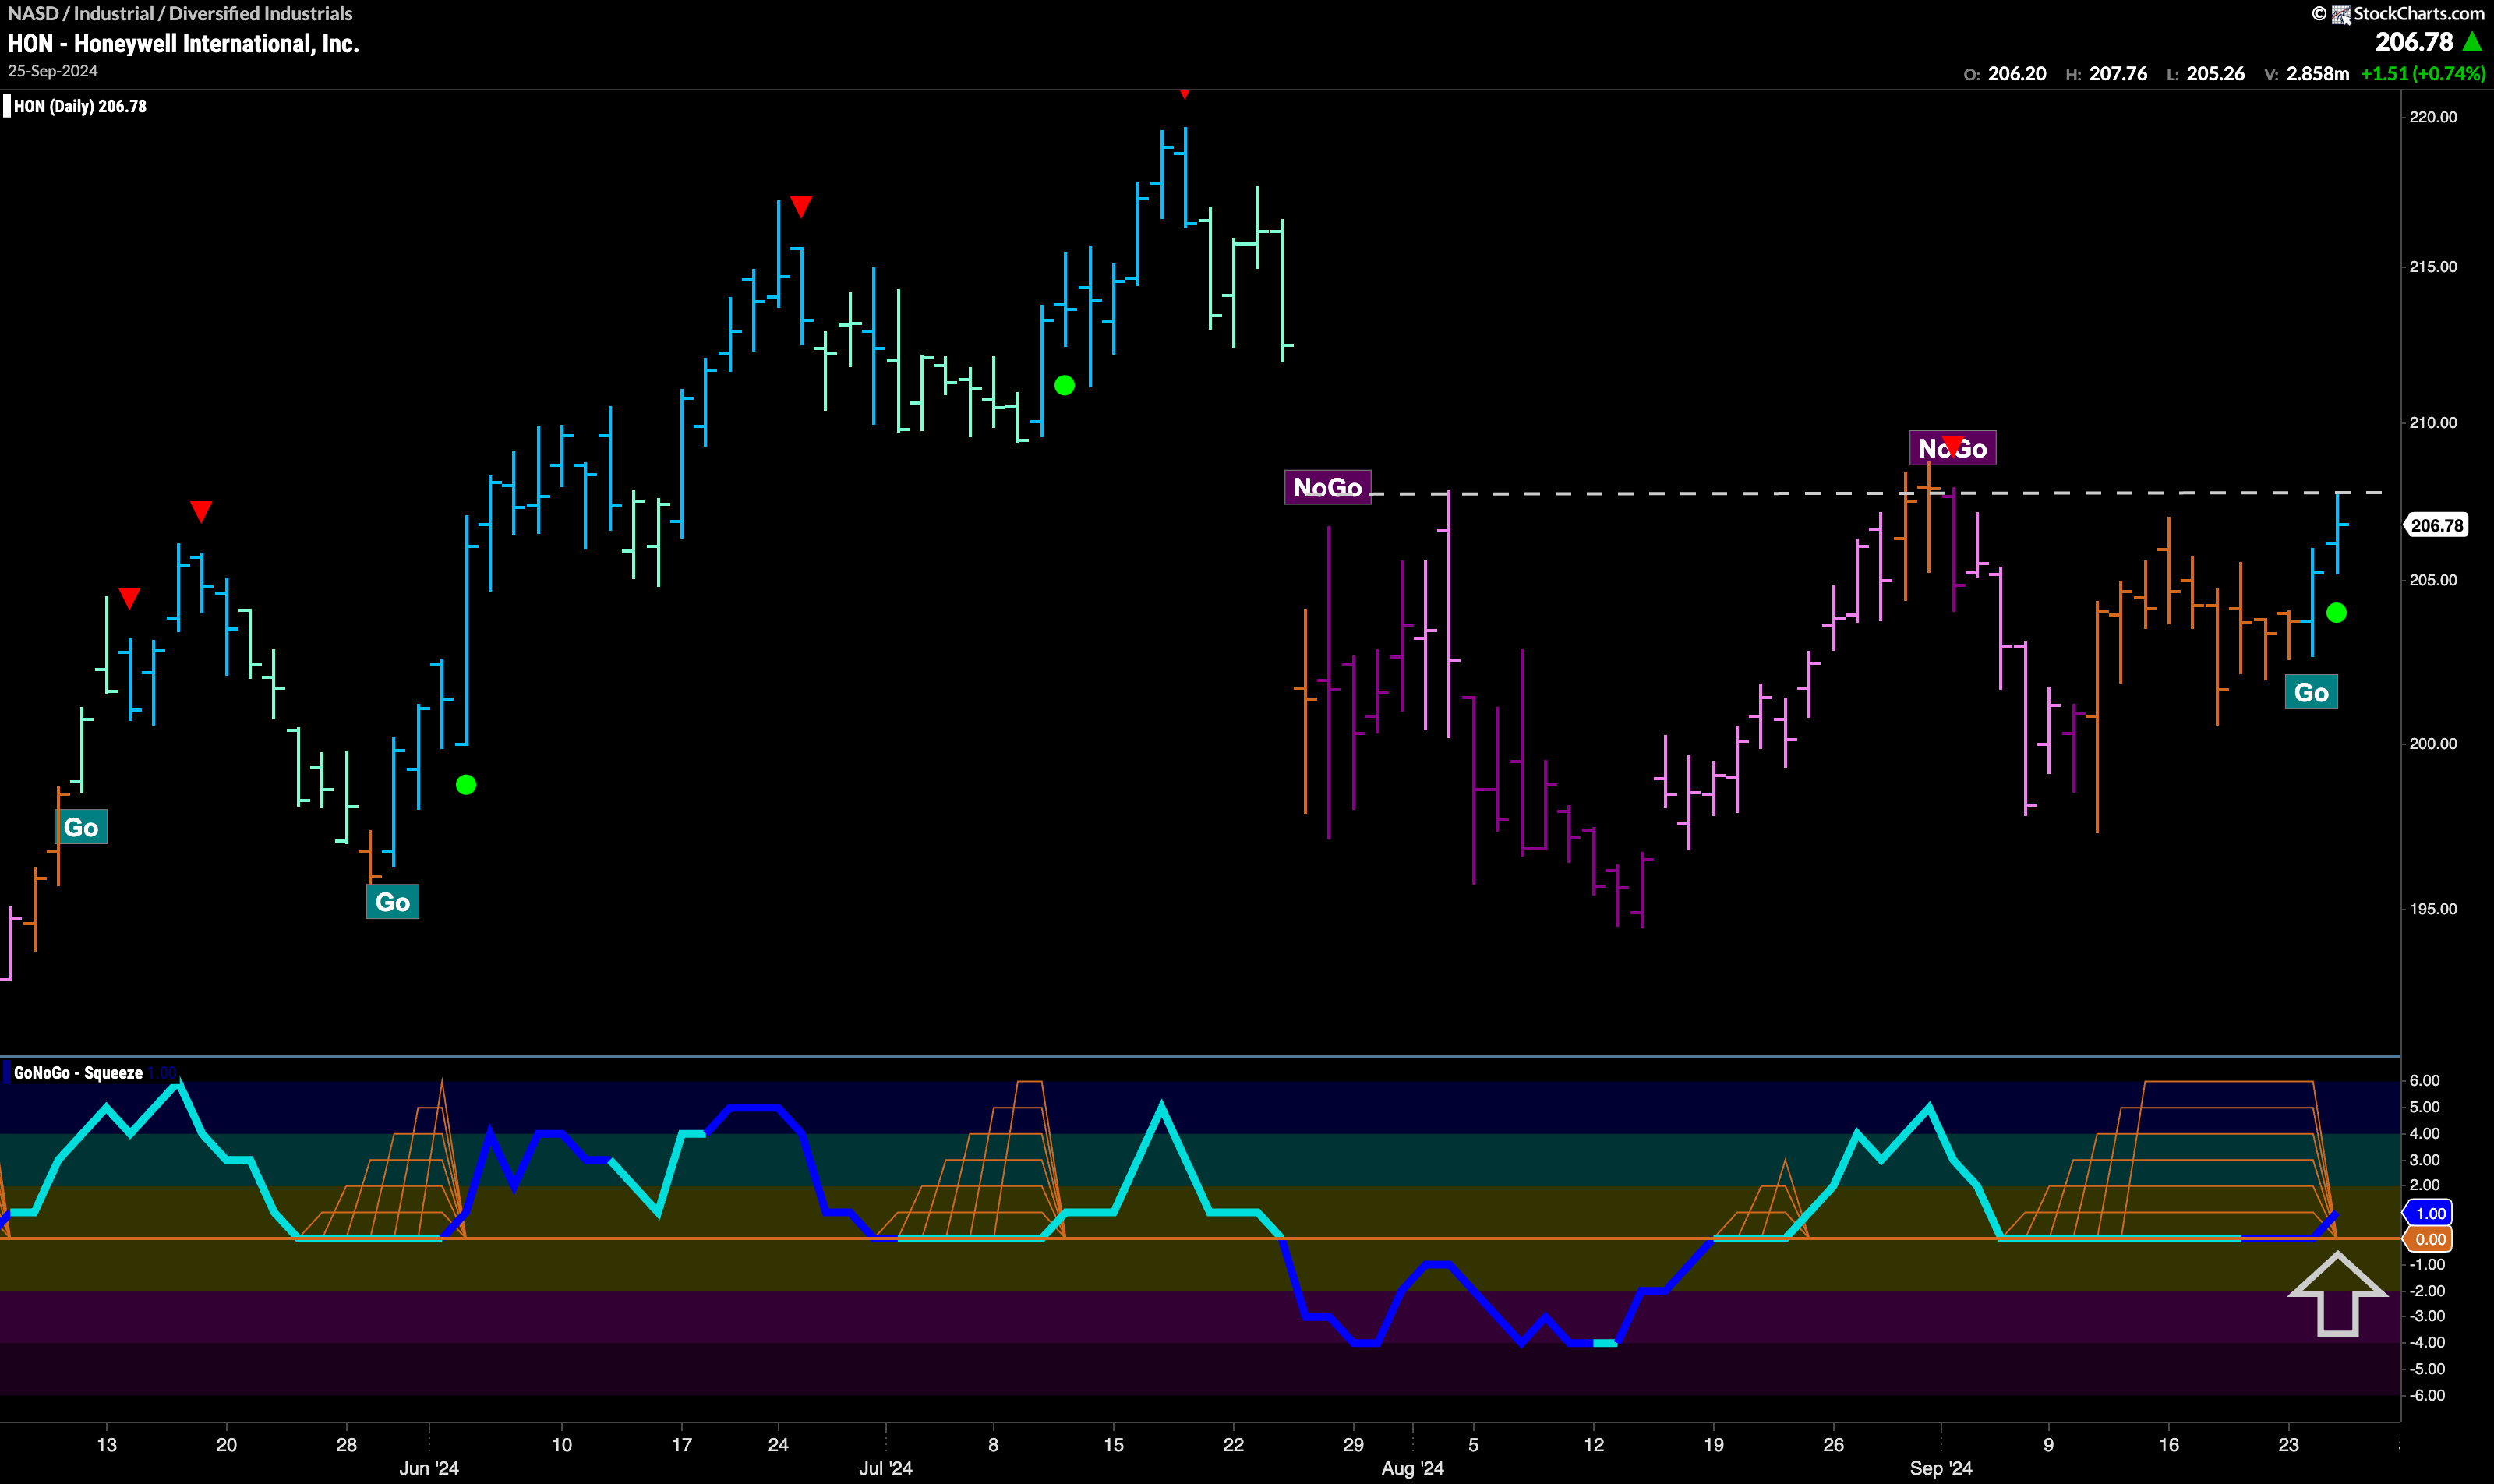Click the large top price number 206.78
Image resolution: width=2494 pixels, height=1484 pixels.
[x=2414, y=42]
